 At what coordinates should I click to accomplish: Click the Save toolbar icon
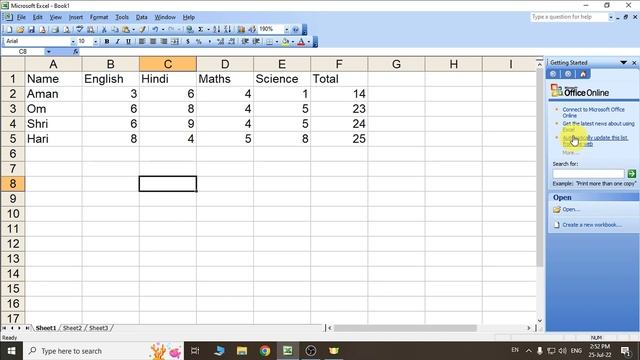(x=31, y=29)
